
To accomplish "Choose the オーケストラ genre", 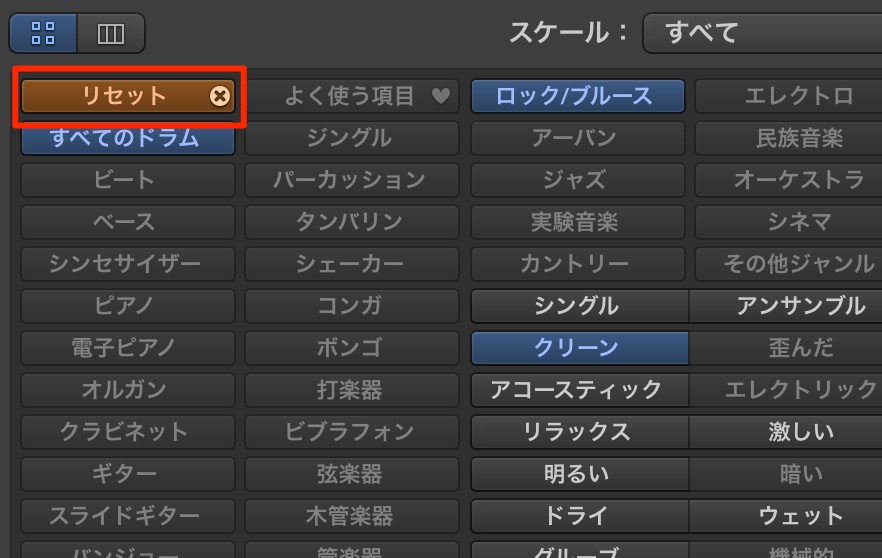I will click(789, 180).
